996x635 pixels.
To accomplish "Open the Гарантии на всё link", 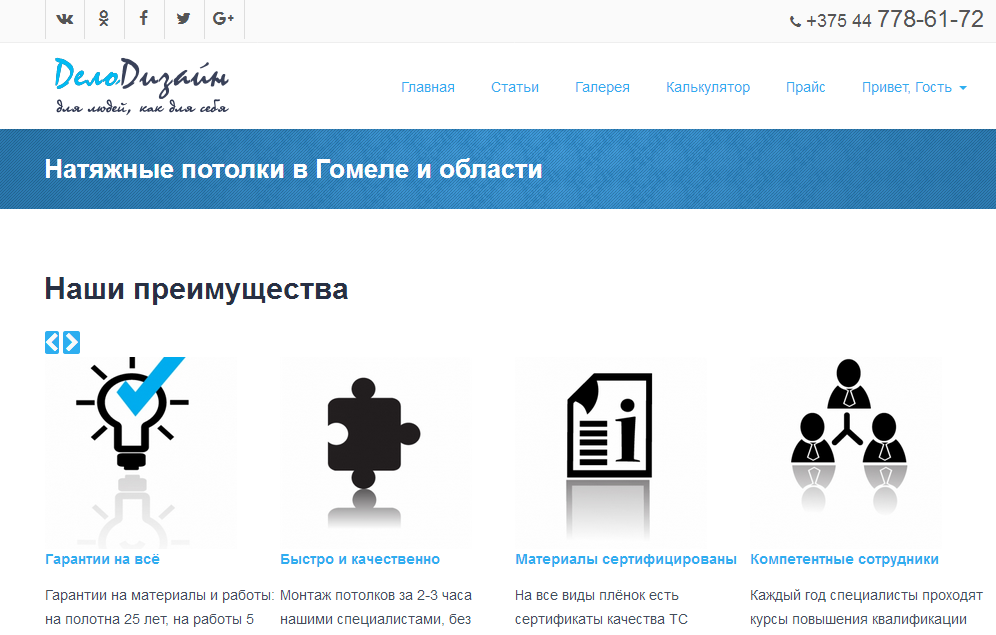I will (102, 559).
